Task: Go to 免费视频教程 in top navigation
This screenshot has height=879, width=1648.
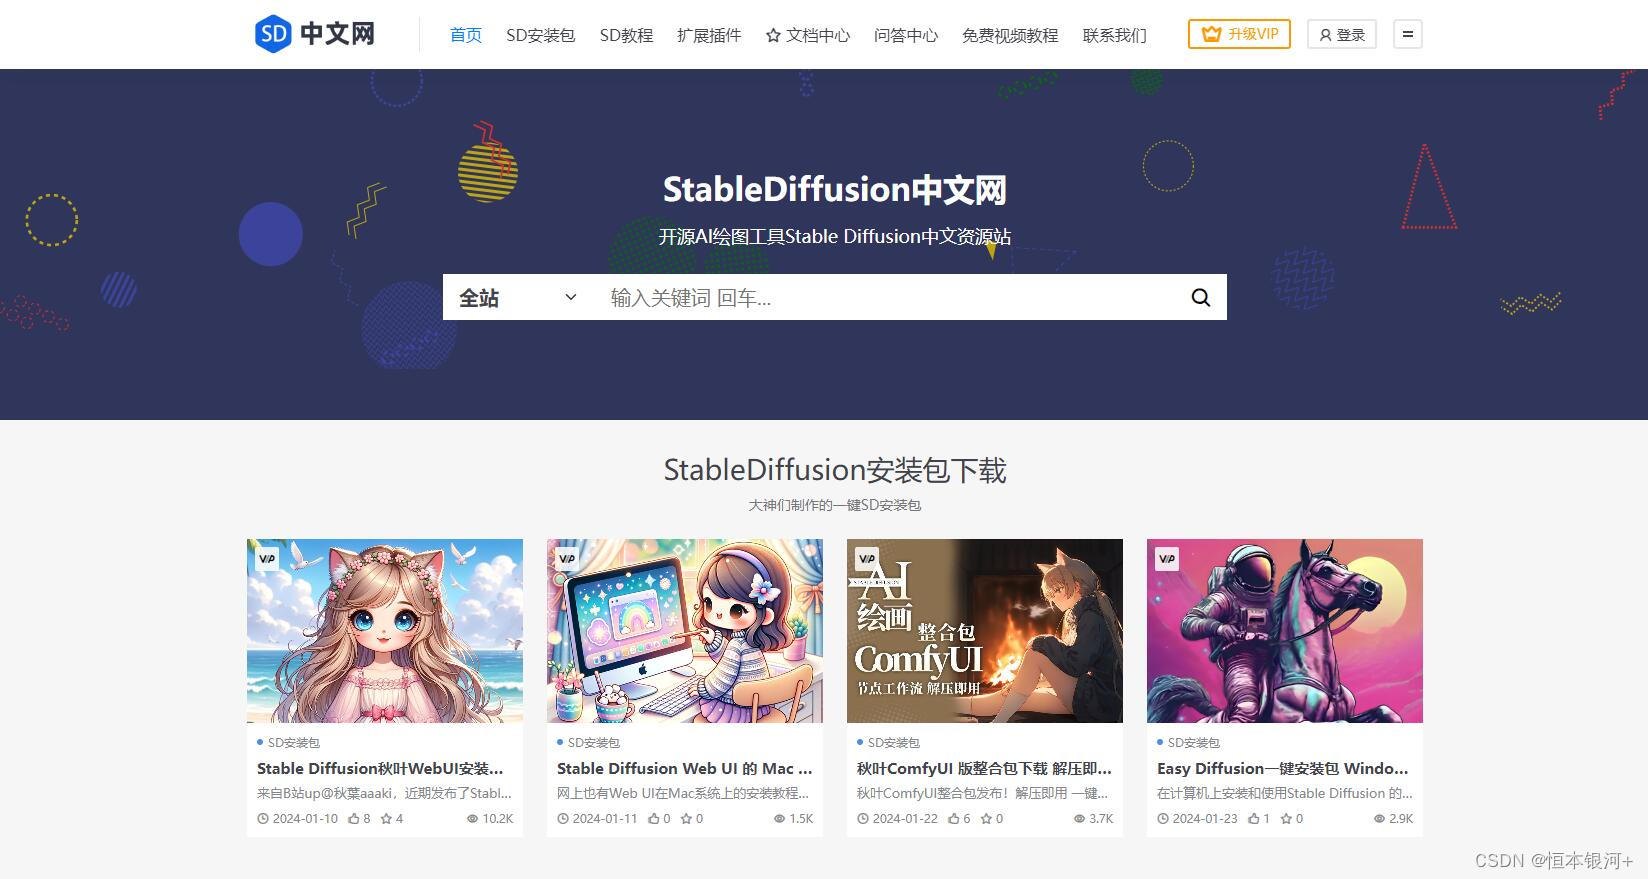Action: pyautogui.click(x=1010, y=35)
